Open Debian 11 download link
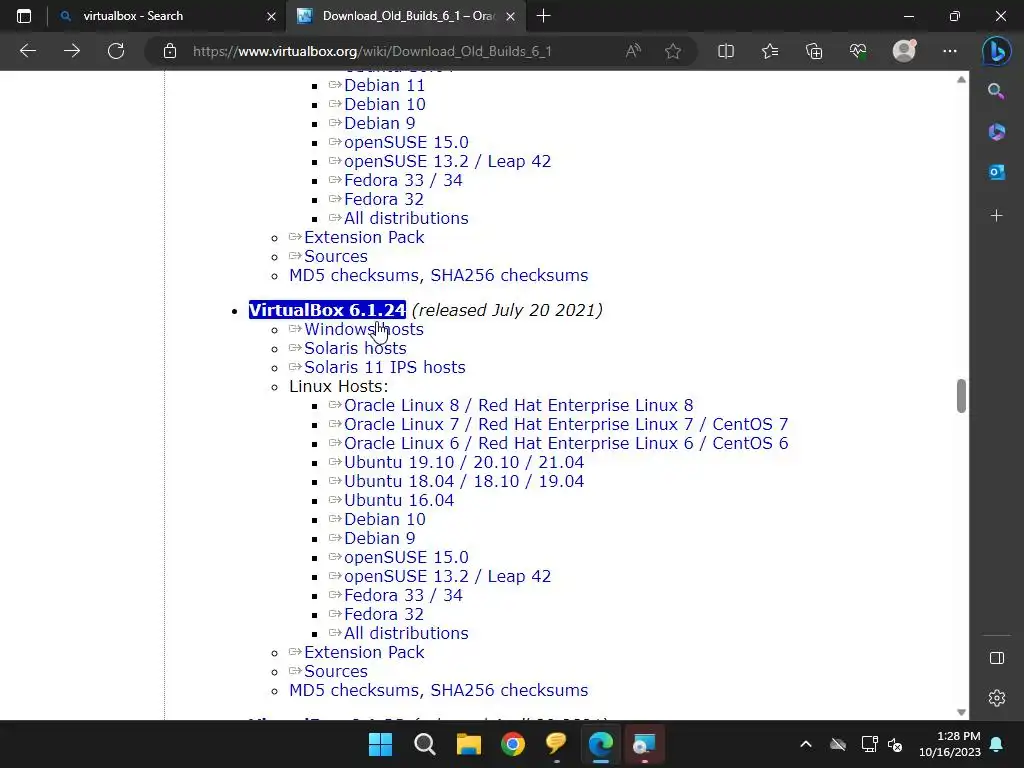1024x768 pixels. point(385,85)
